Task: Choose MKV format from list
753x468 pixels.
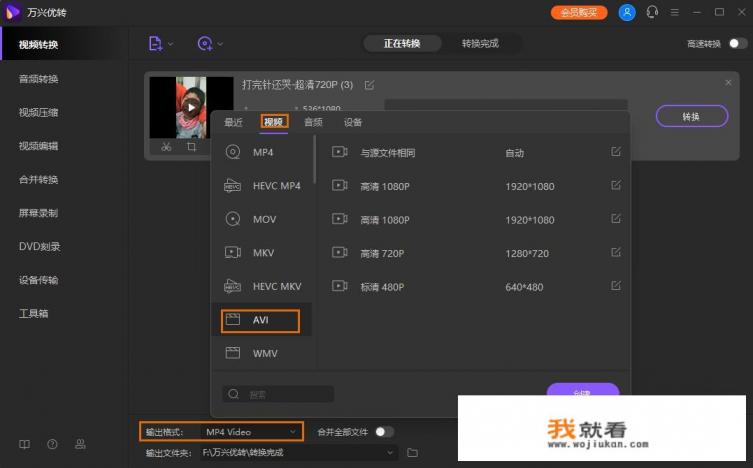Action: click(262, 253)
